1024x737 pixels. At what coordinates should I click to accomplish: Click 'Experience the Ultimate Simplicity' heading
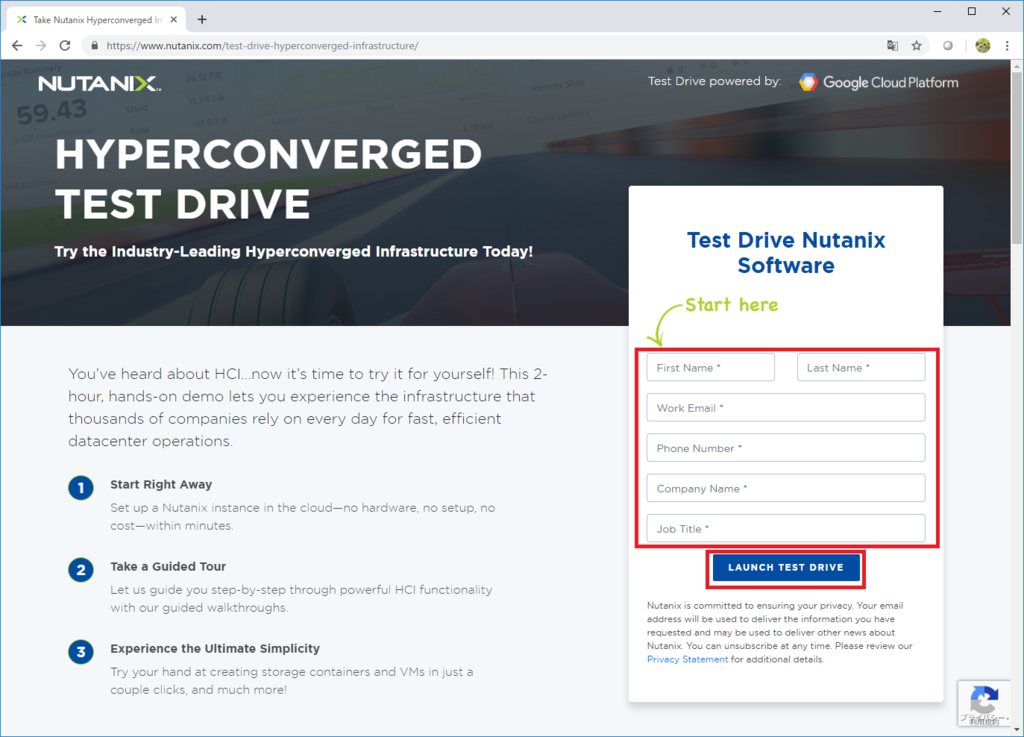coord(215,649)
